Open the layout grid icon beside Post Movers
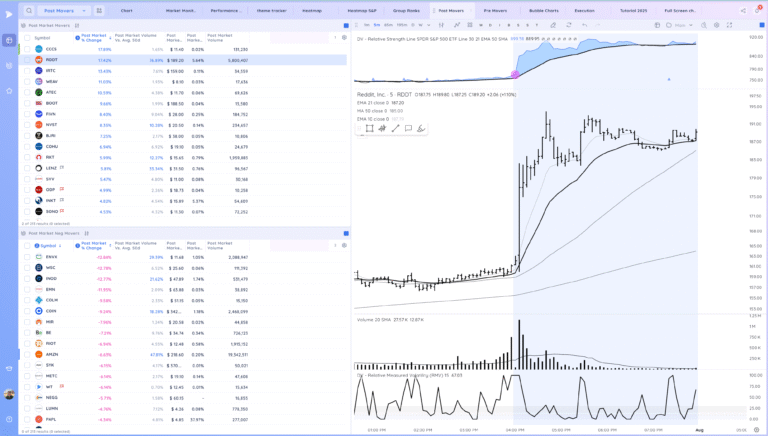Image resolution: width=768 pixels, height=436 pixels. point(99,10)
